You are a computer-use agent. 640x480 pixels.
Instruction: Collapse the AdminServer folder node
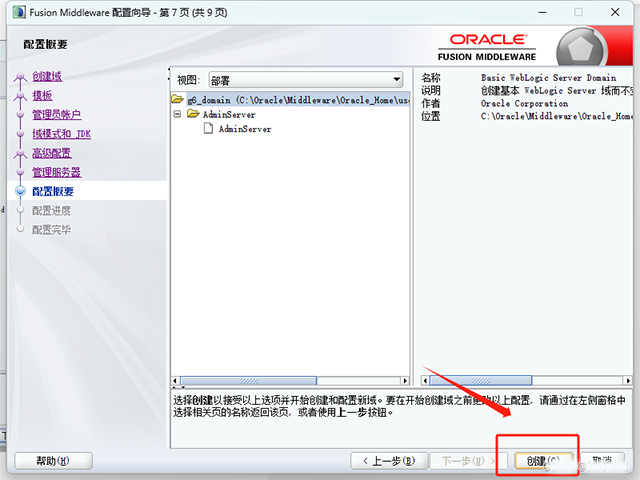tap(177, 114)
